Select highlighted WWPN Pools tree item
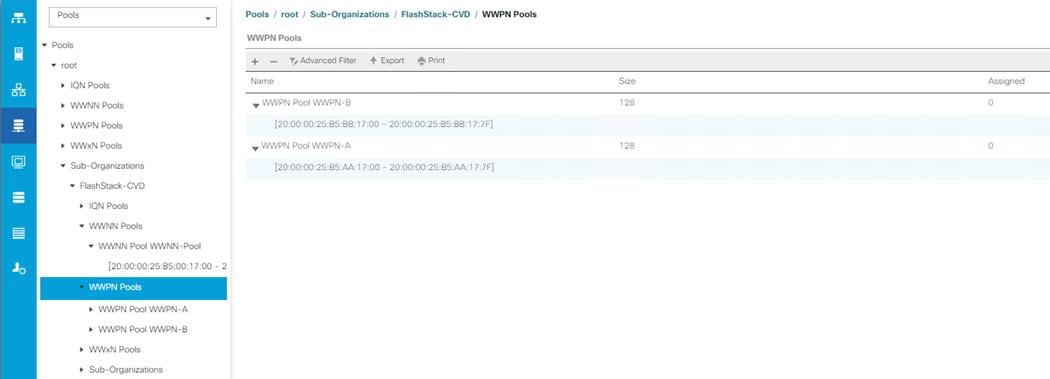This screenshot has width=1050, height=379. tap(133, 287)
